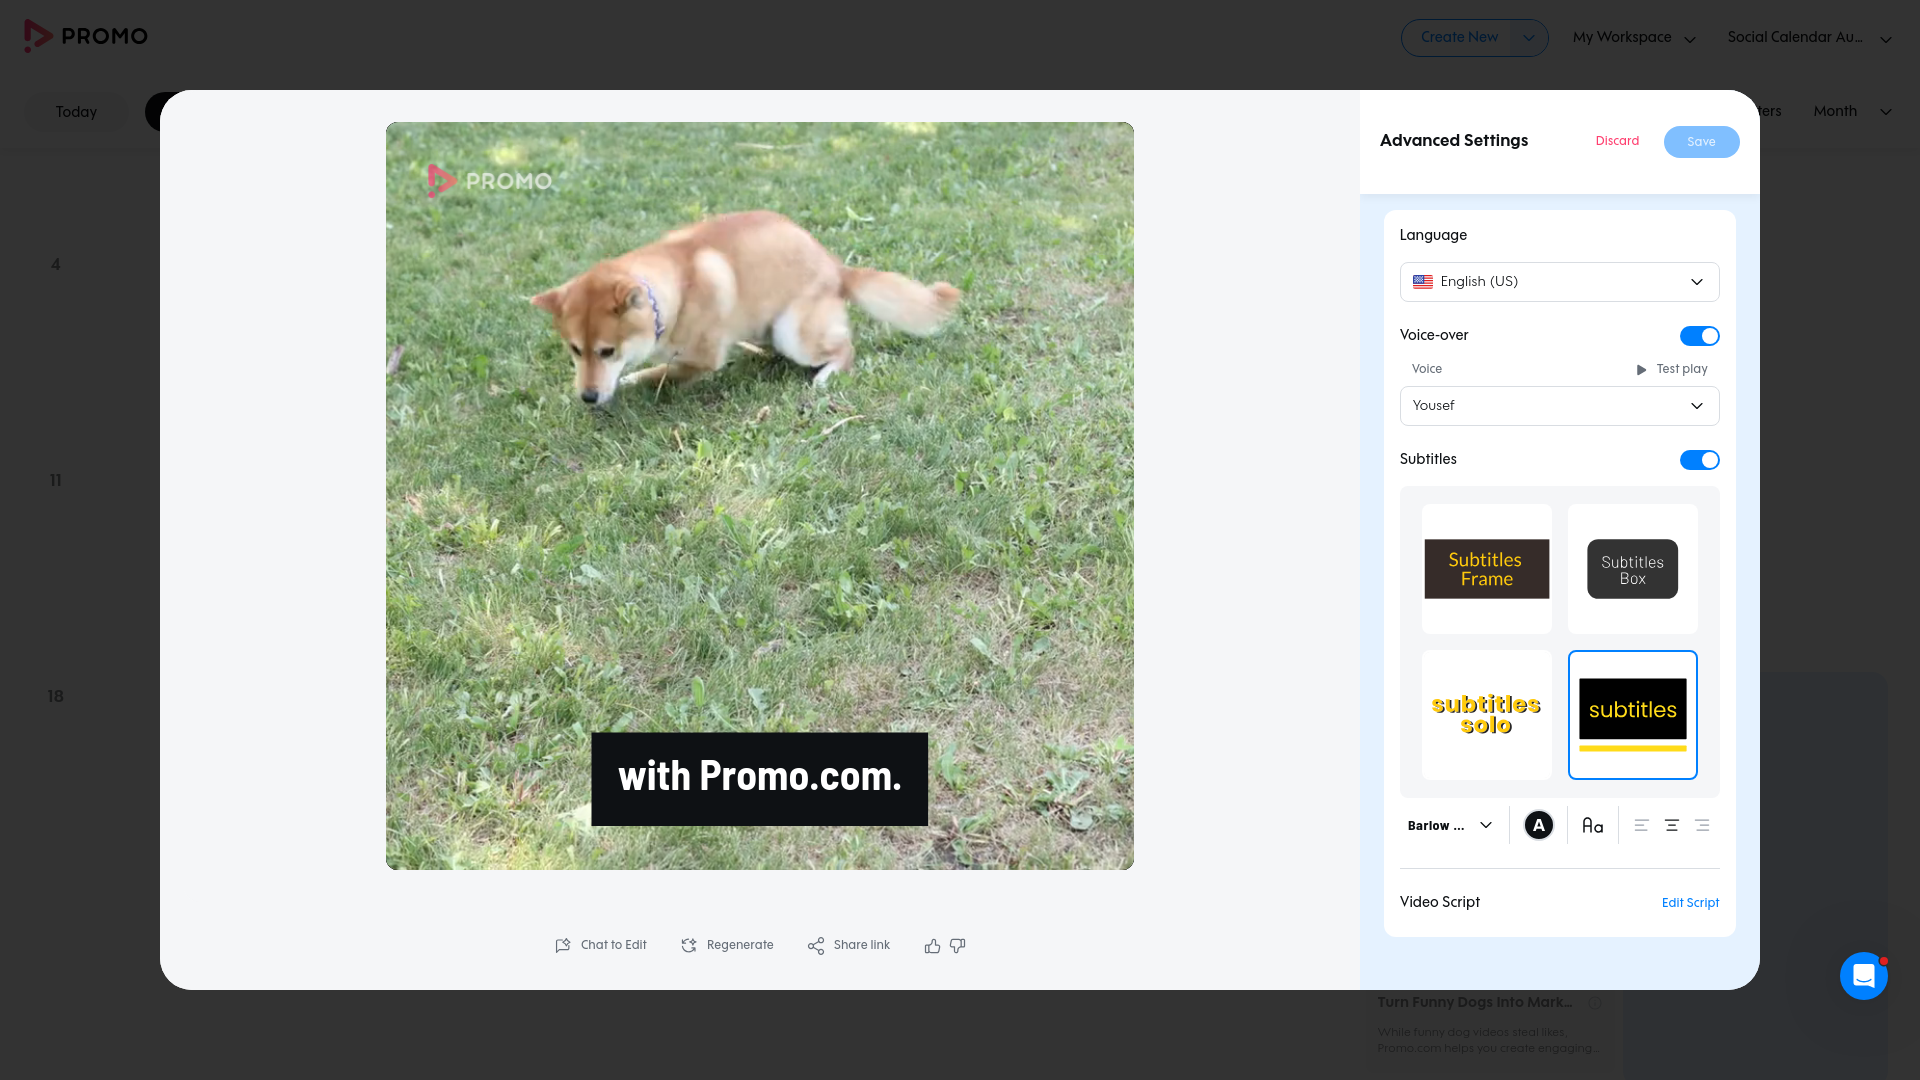The image size is (1920, 1080).
Task: Click the Share link button
Action: 848,945
